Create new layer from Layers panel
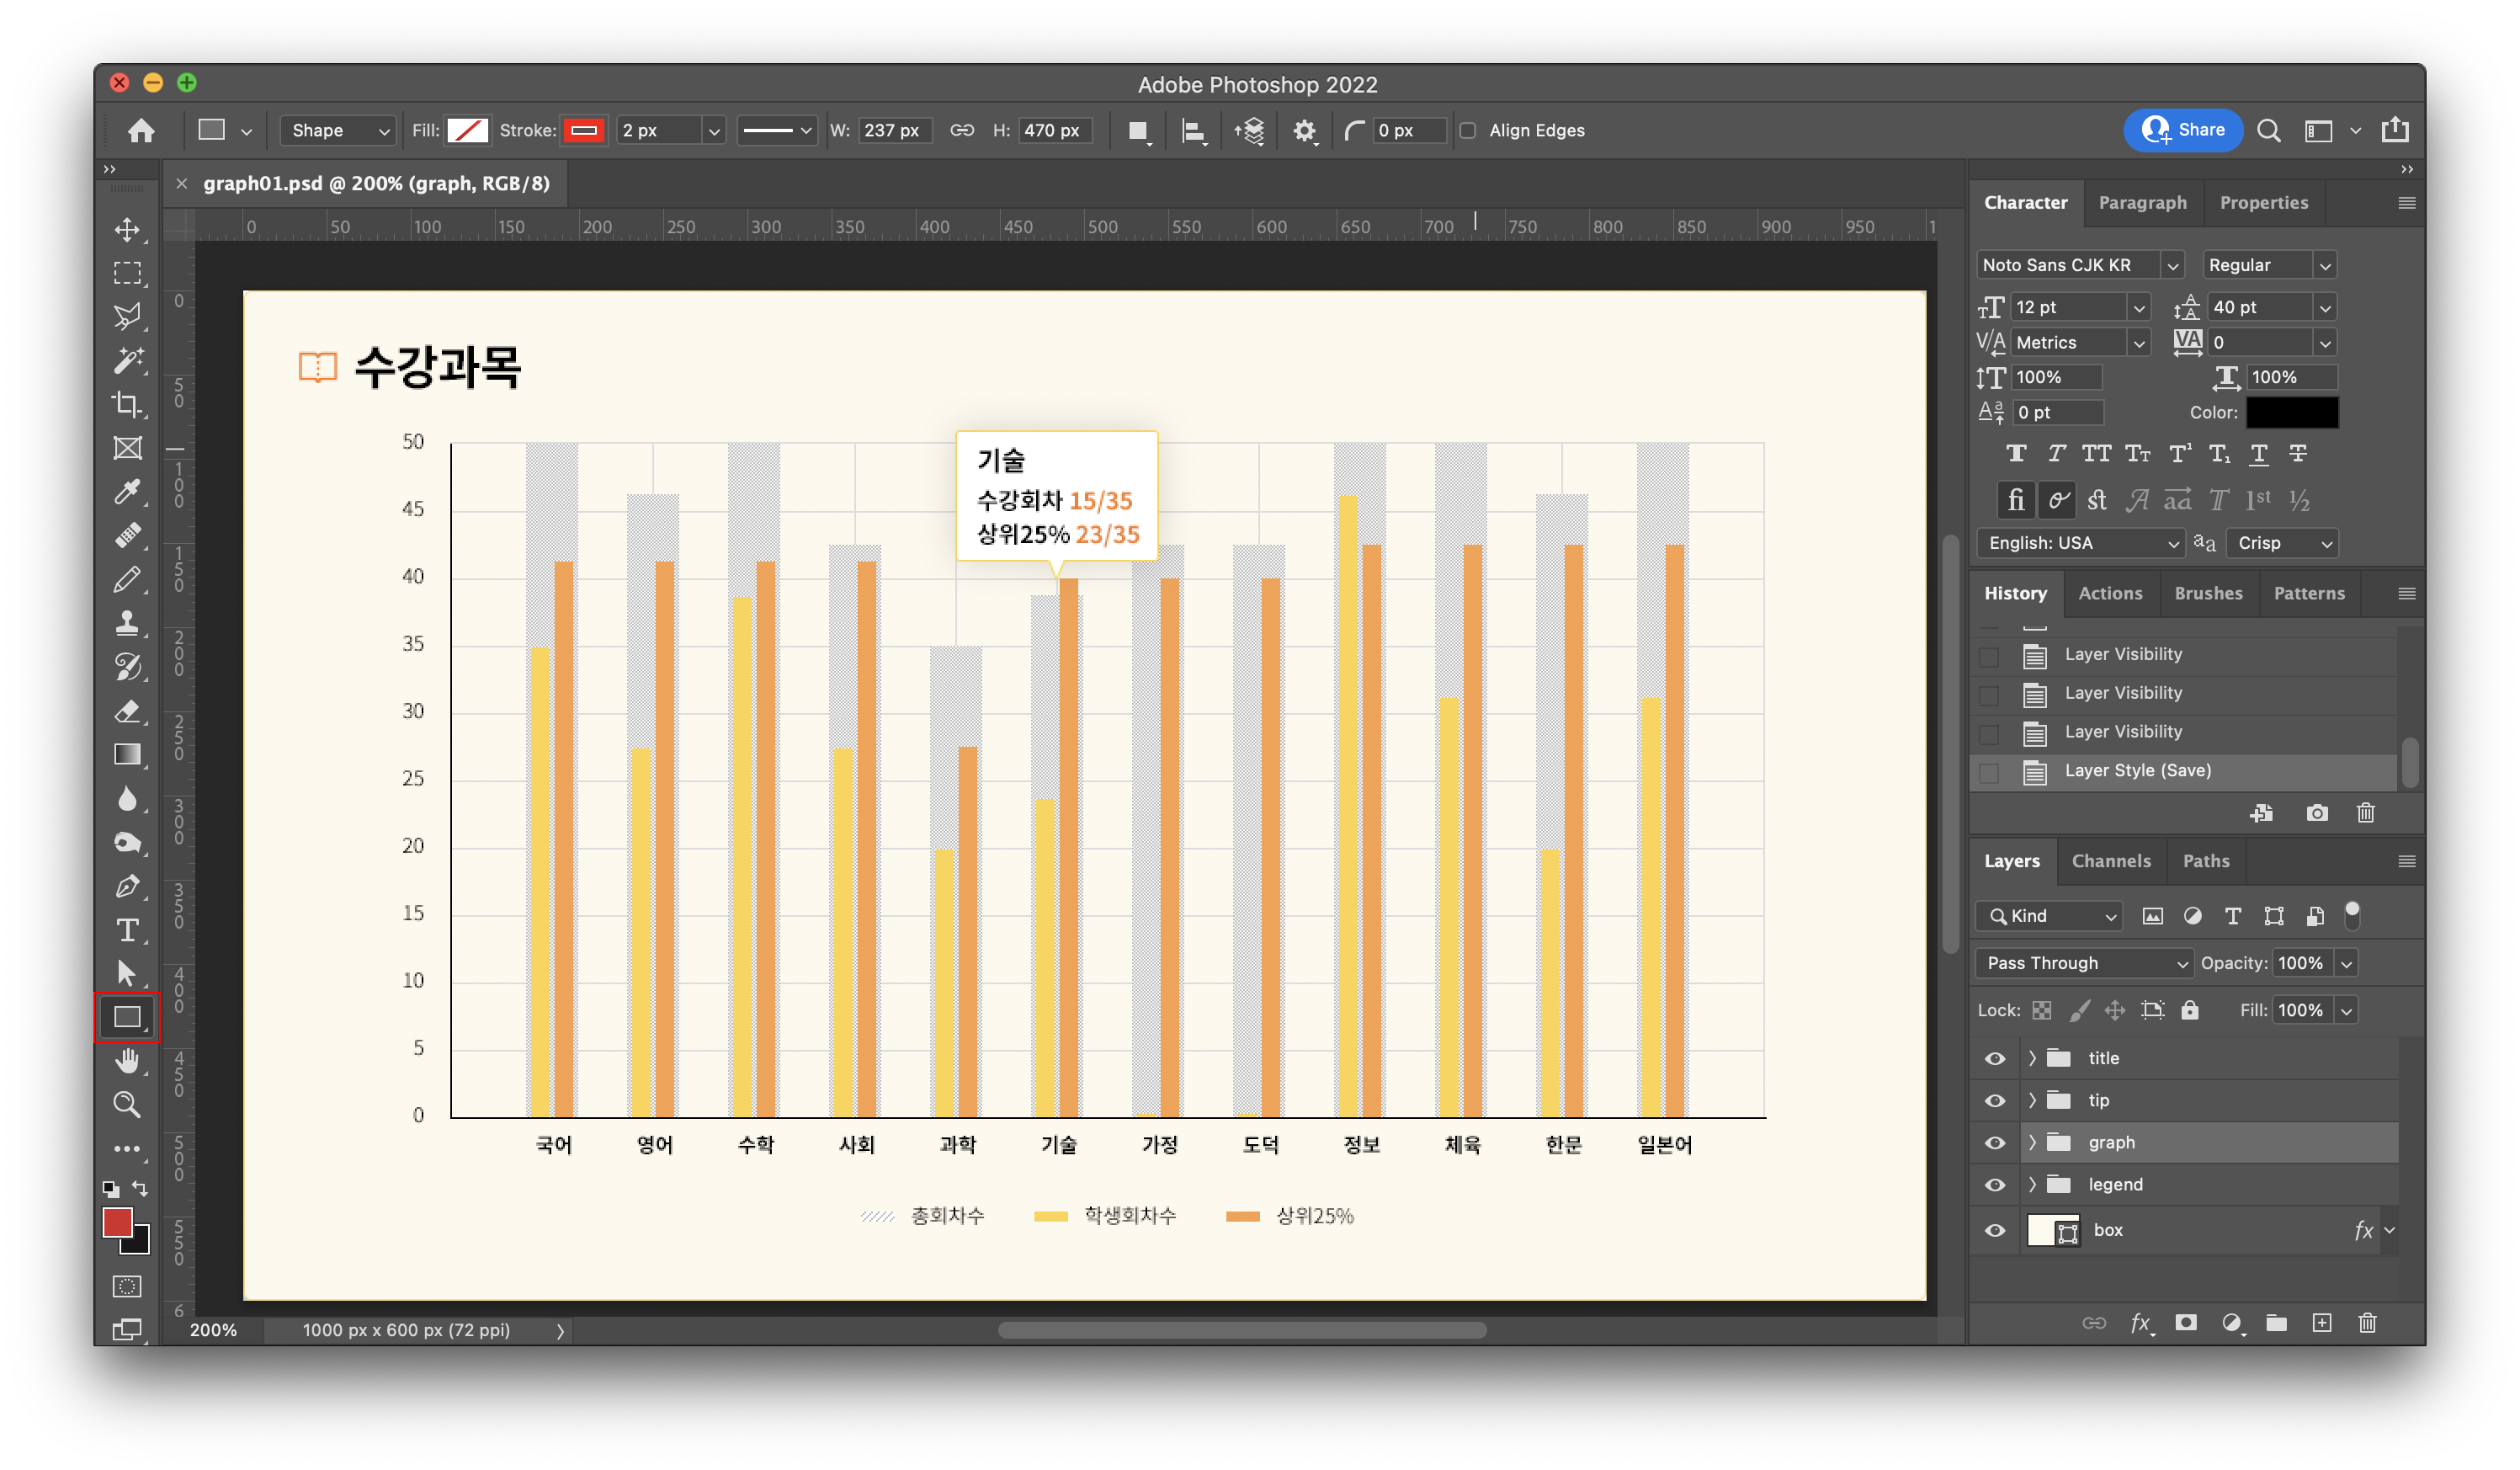The image size is (2520, 1470). (2321, 1323)
